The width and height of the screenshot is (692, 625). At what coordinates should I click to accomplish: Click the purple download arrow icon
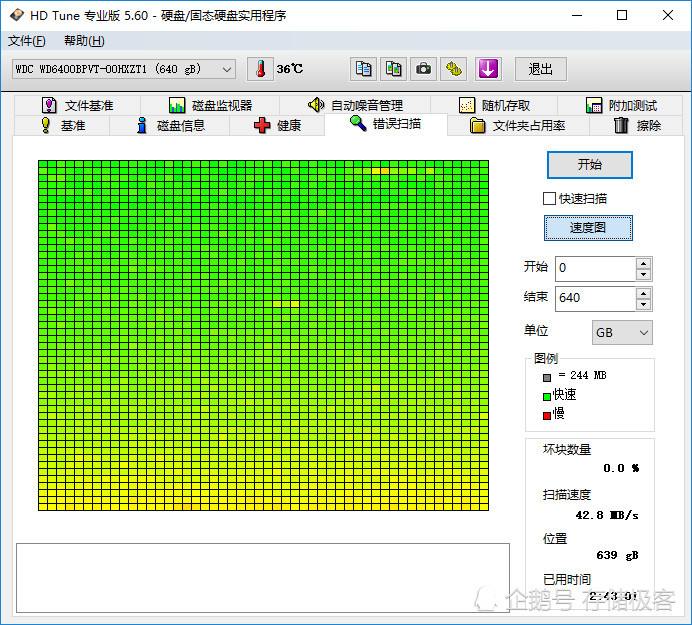tap(488, 69)
